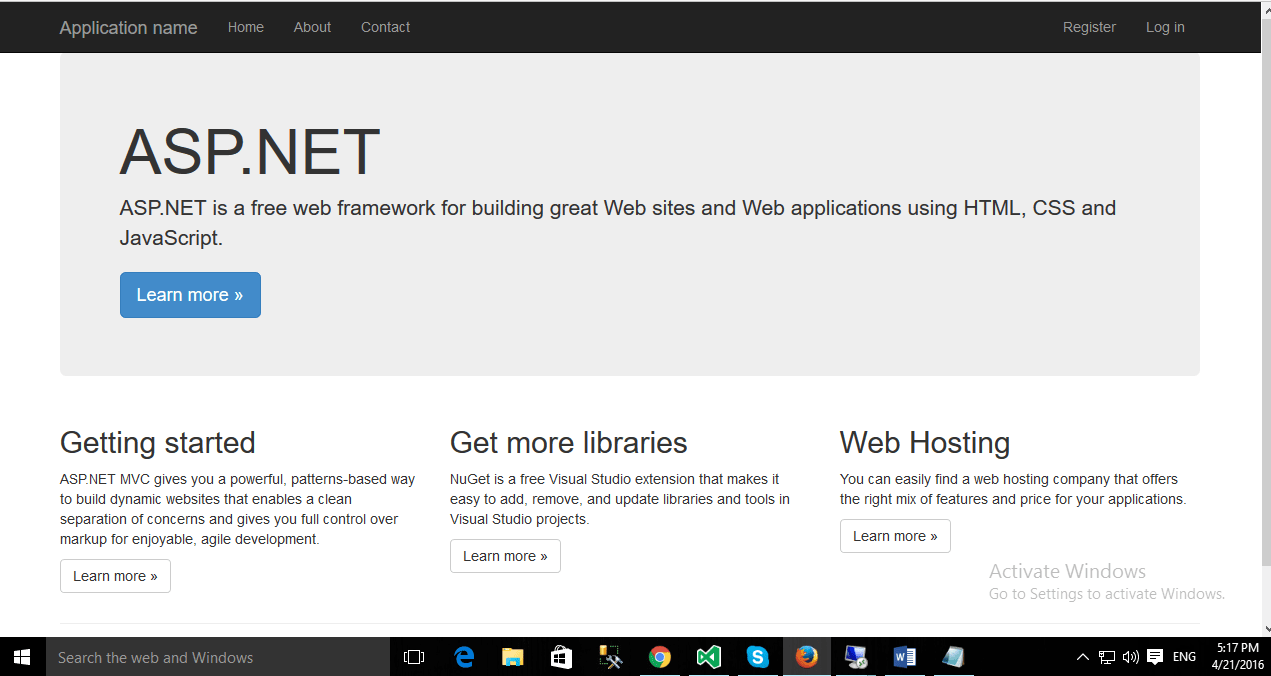The image size is (1271, 676).
Task: Open the network status tray icon
Action: point(1107,657)
